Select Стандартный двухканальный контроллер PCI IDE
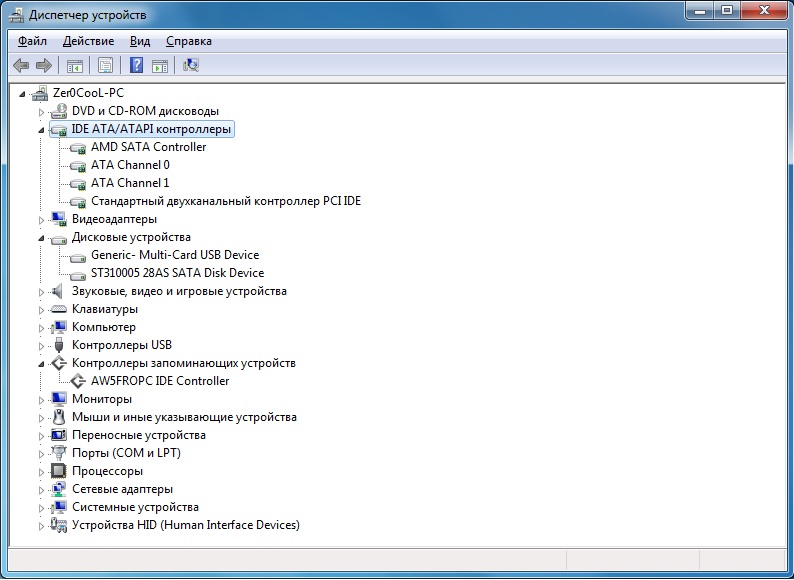The height and width of the screenshot is (580, 794). point(226,201)
